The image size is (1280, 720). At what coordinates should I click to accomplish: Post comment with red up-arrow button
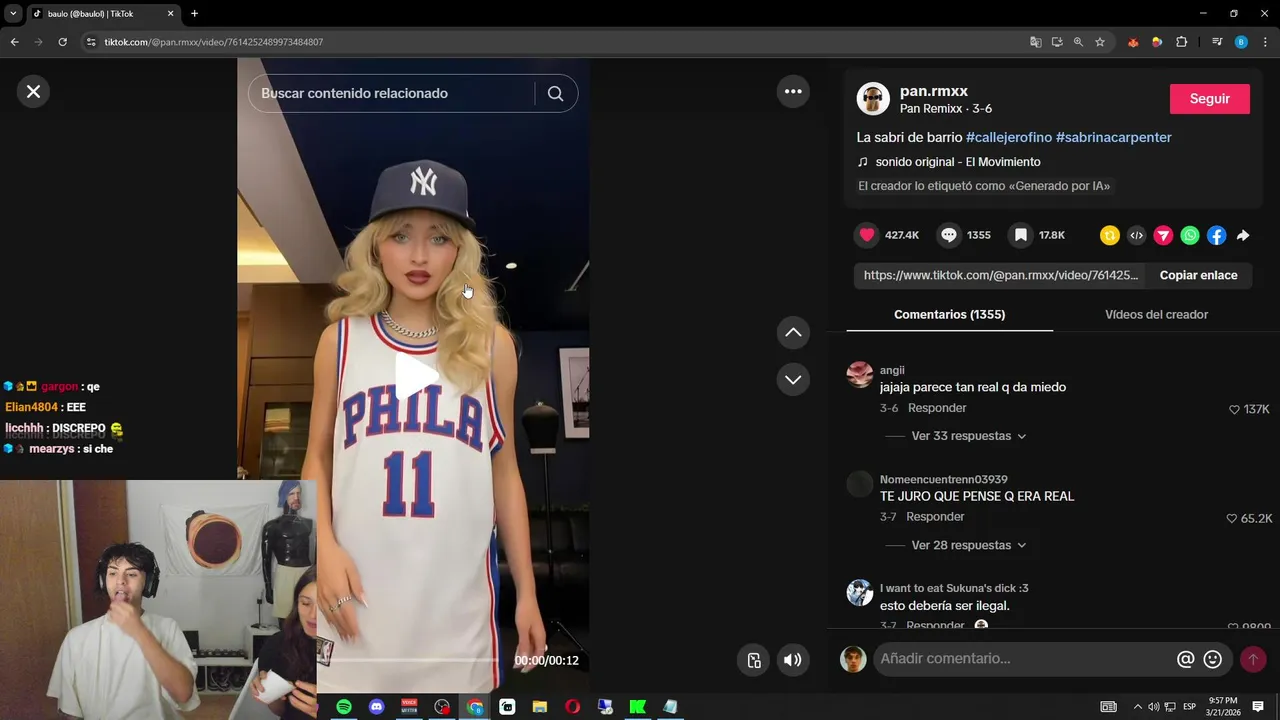pos(1253,659)
